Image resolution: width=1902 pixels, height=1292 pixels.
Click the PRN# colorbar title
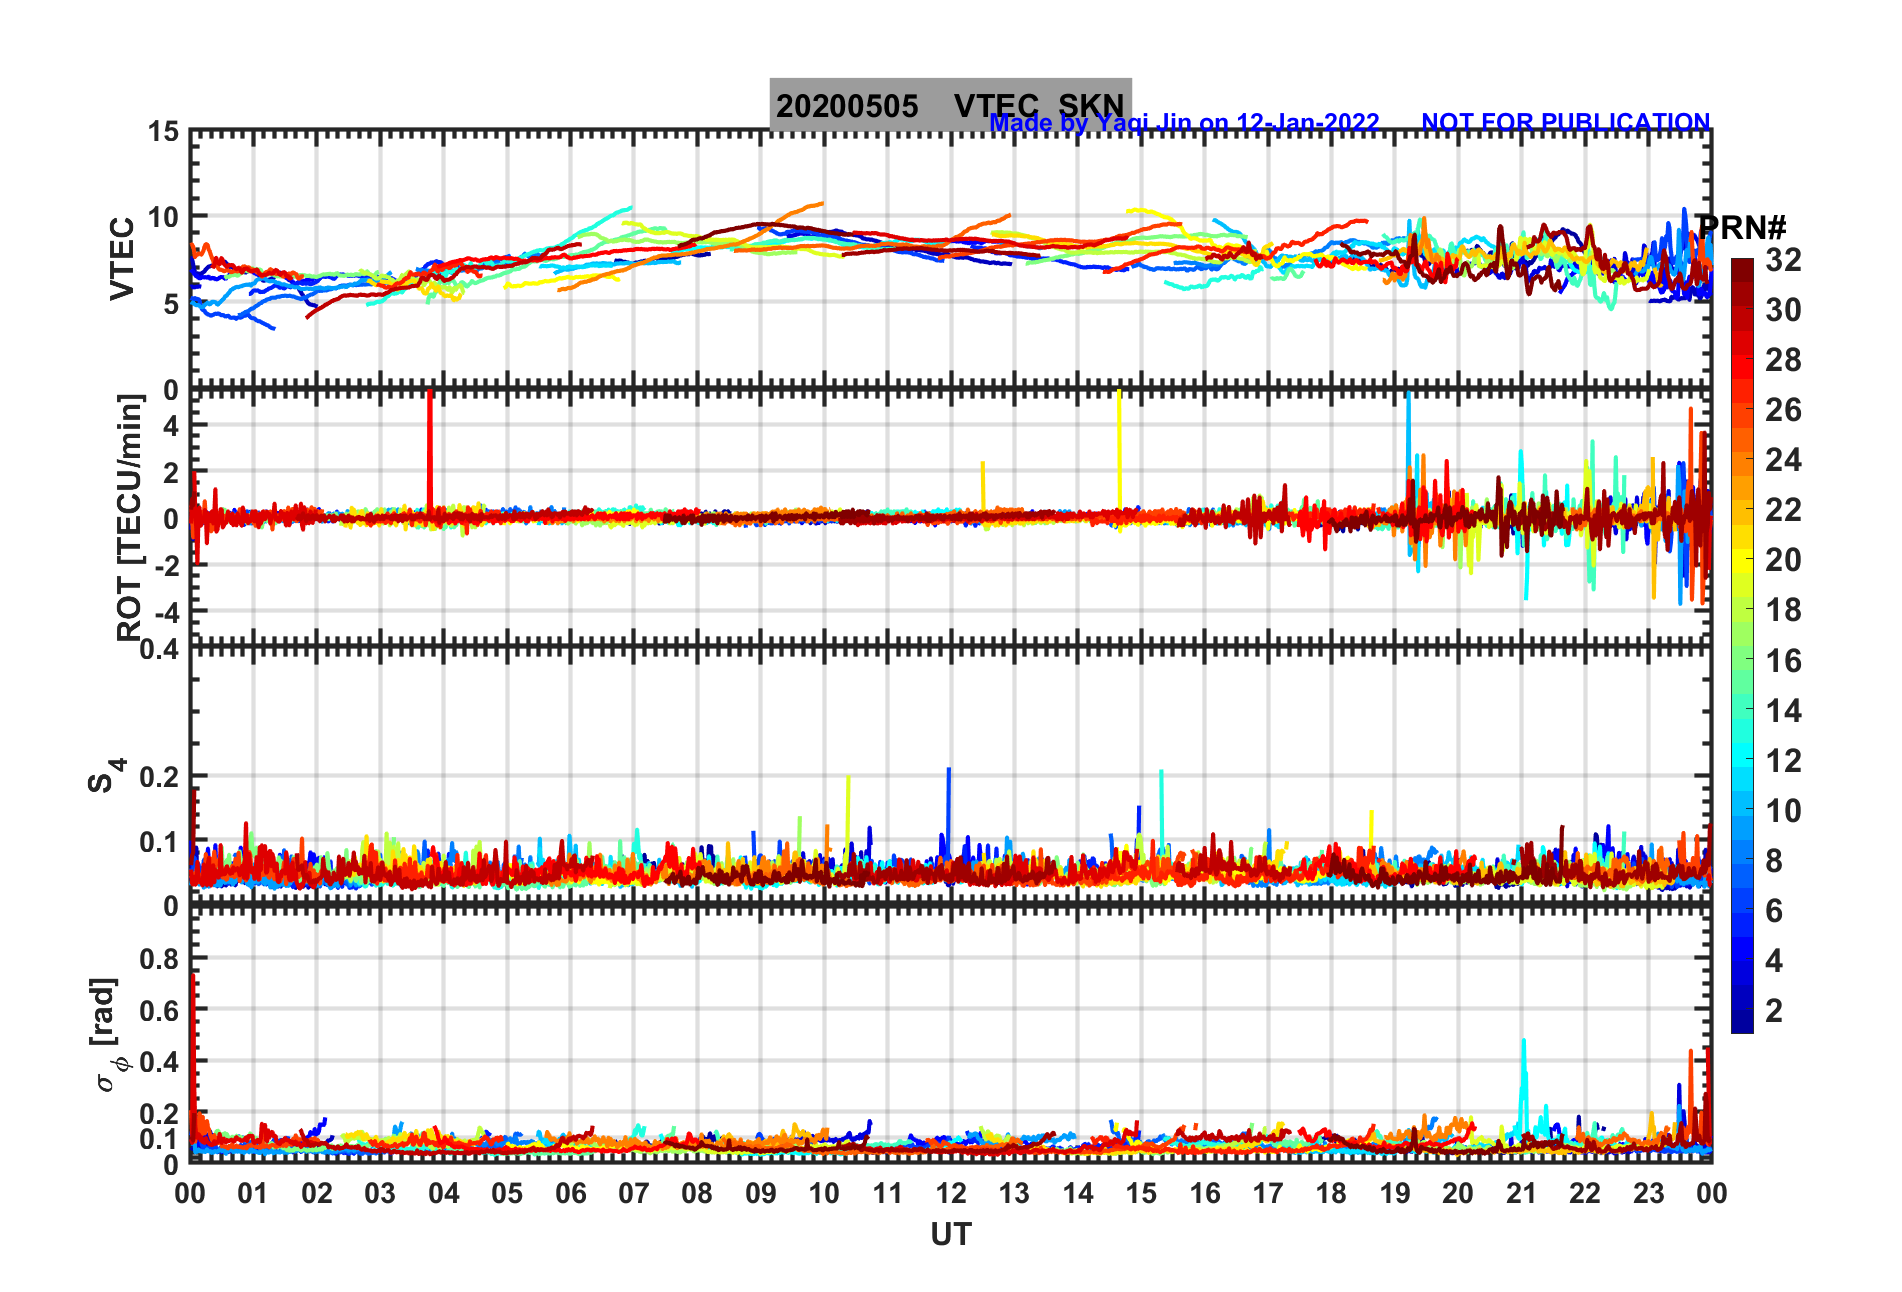coord(1741,228)
